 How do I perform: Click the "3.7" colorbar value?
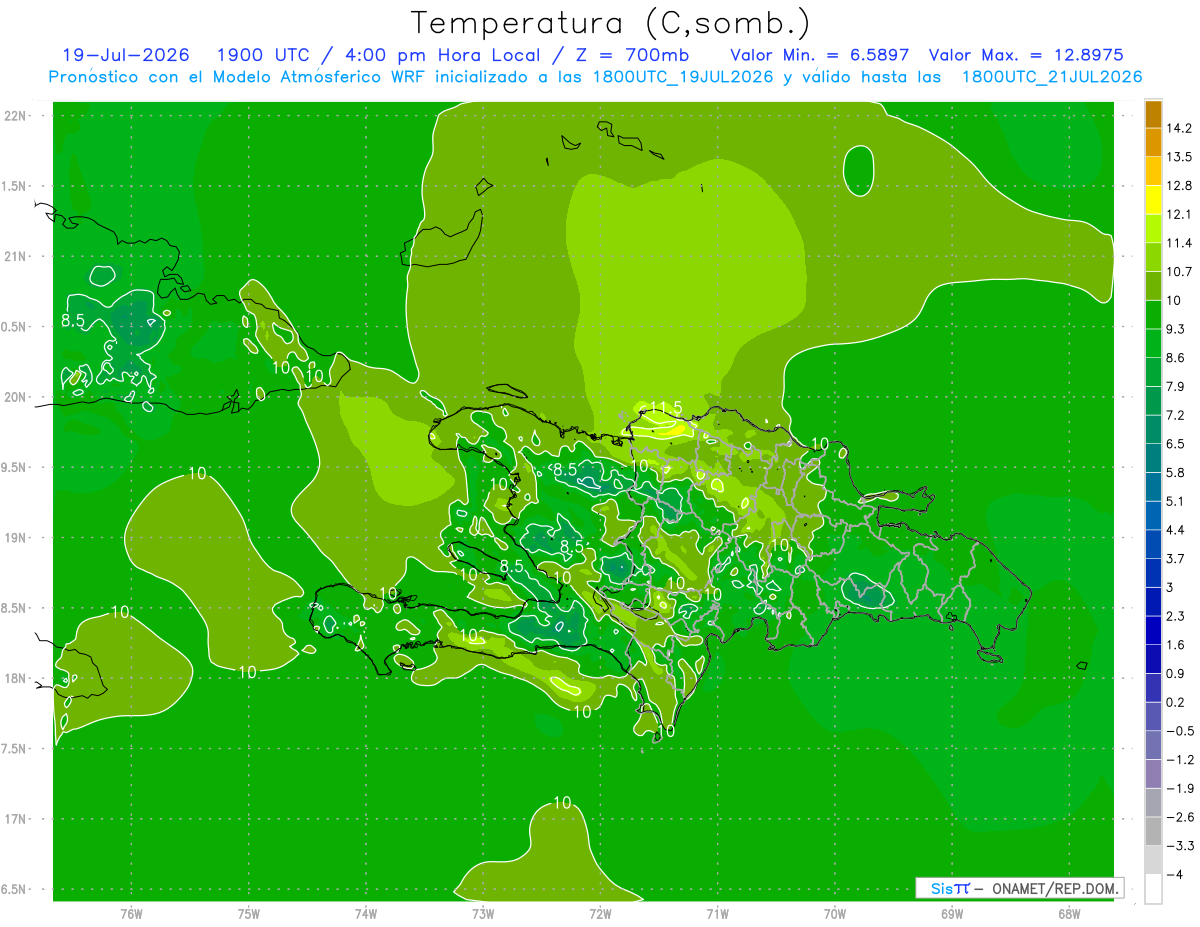tap(1176, 558)
